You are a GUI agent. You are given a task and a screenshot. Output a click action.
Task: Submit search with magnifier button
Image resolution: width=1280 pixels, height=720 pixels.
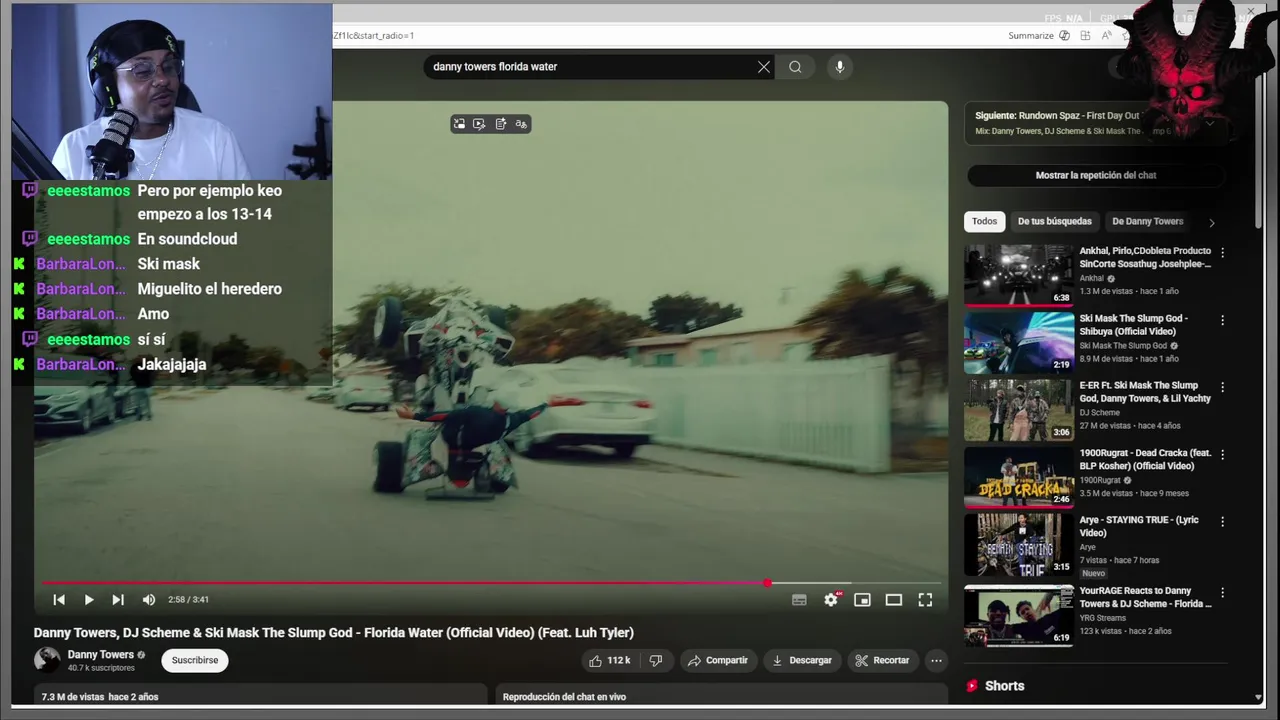795,67
